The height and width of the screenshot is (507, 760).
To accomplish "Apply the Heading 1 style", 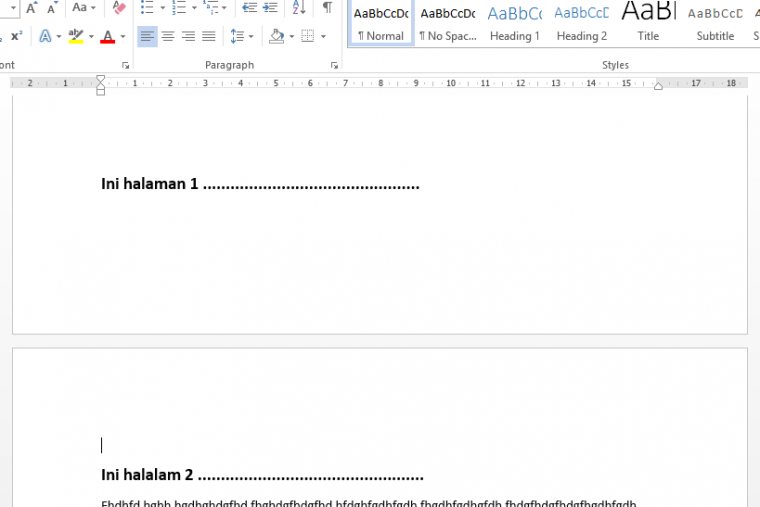I will pos(514,23).
